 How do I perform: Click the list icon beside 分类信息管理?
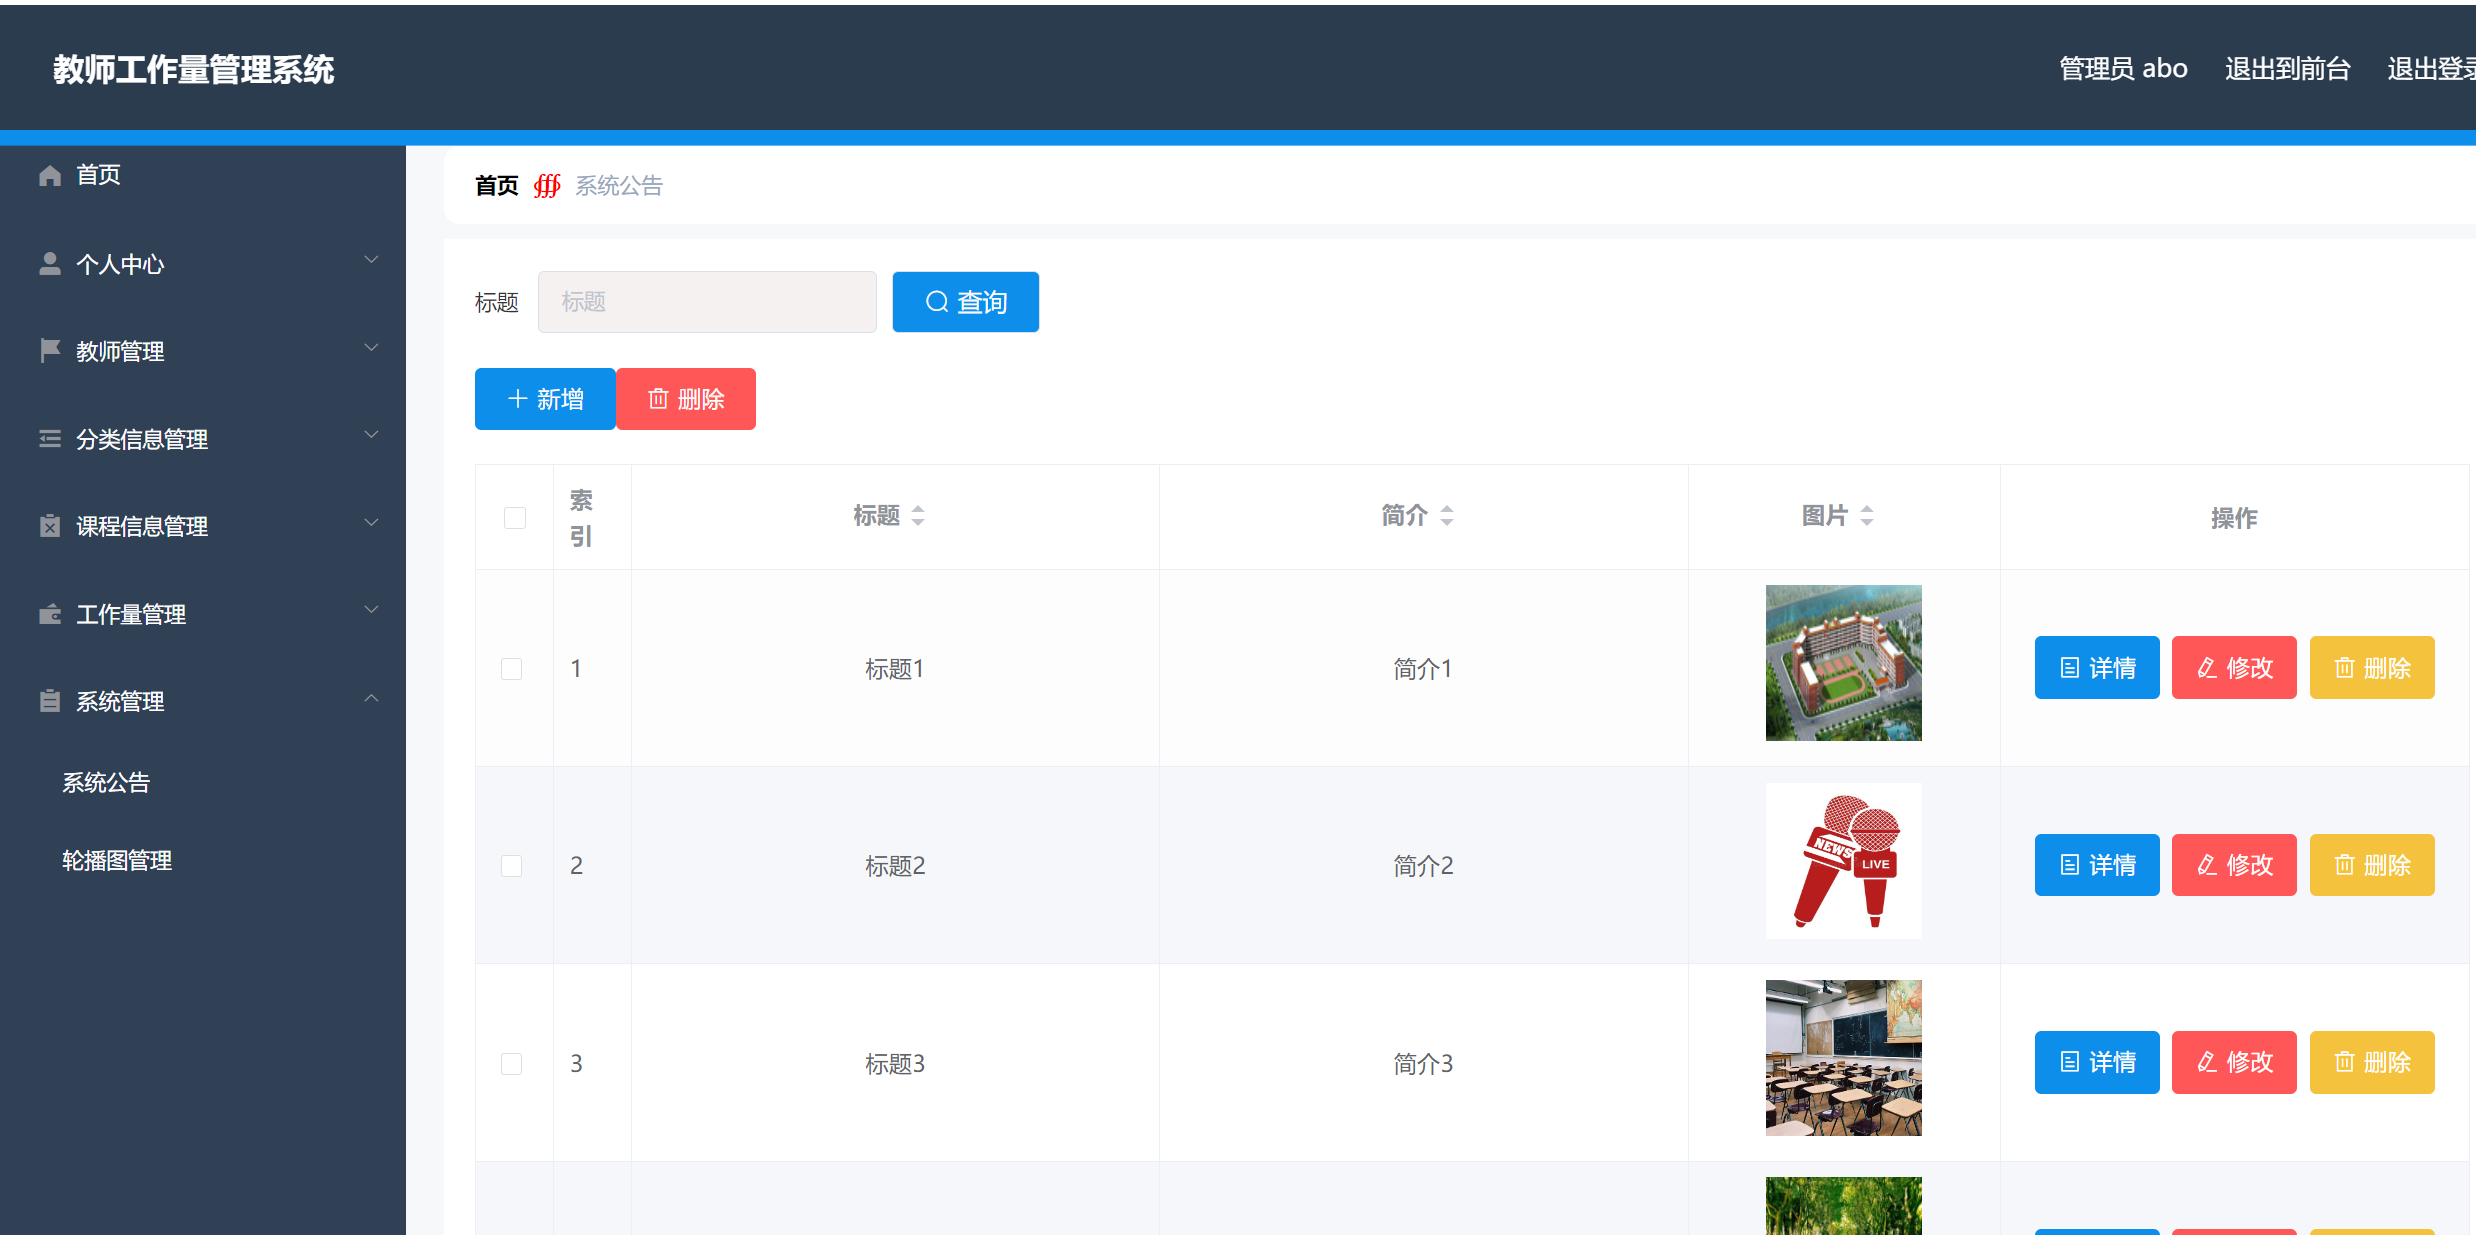coord(50,438)
